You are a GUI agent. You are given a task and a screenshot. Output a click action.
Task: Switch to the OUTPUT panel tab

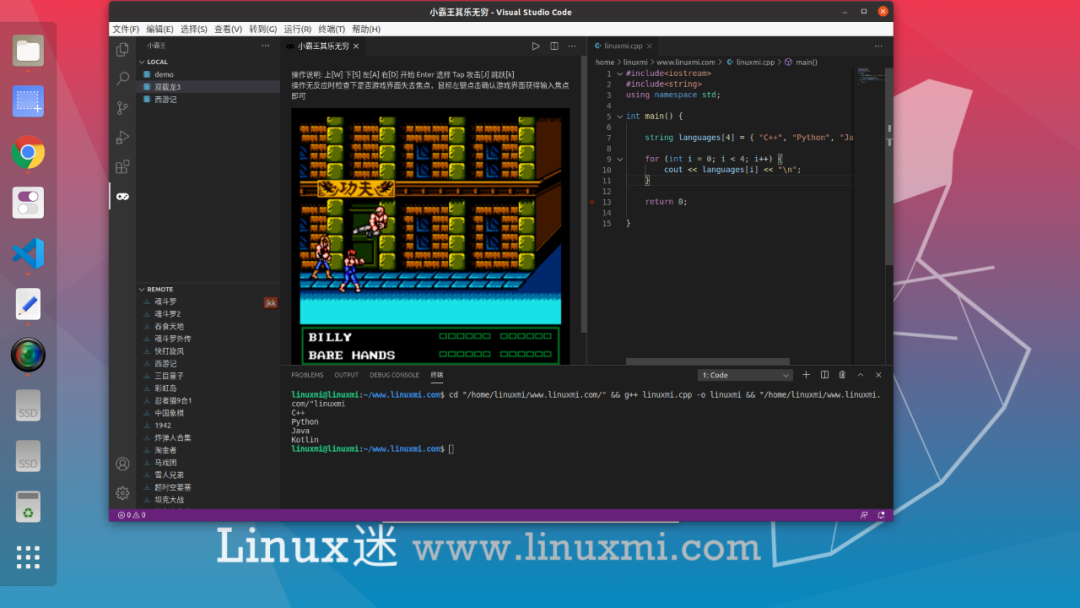point(346,375)
